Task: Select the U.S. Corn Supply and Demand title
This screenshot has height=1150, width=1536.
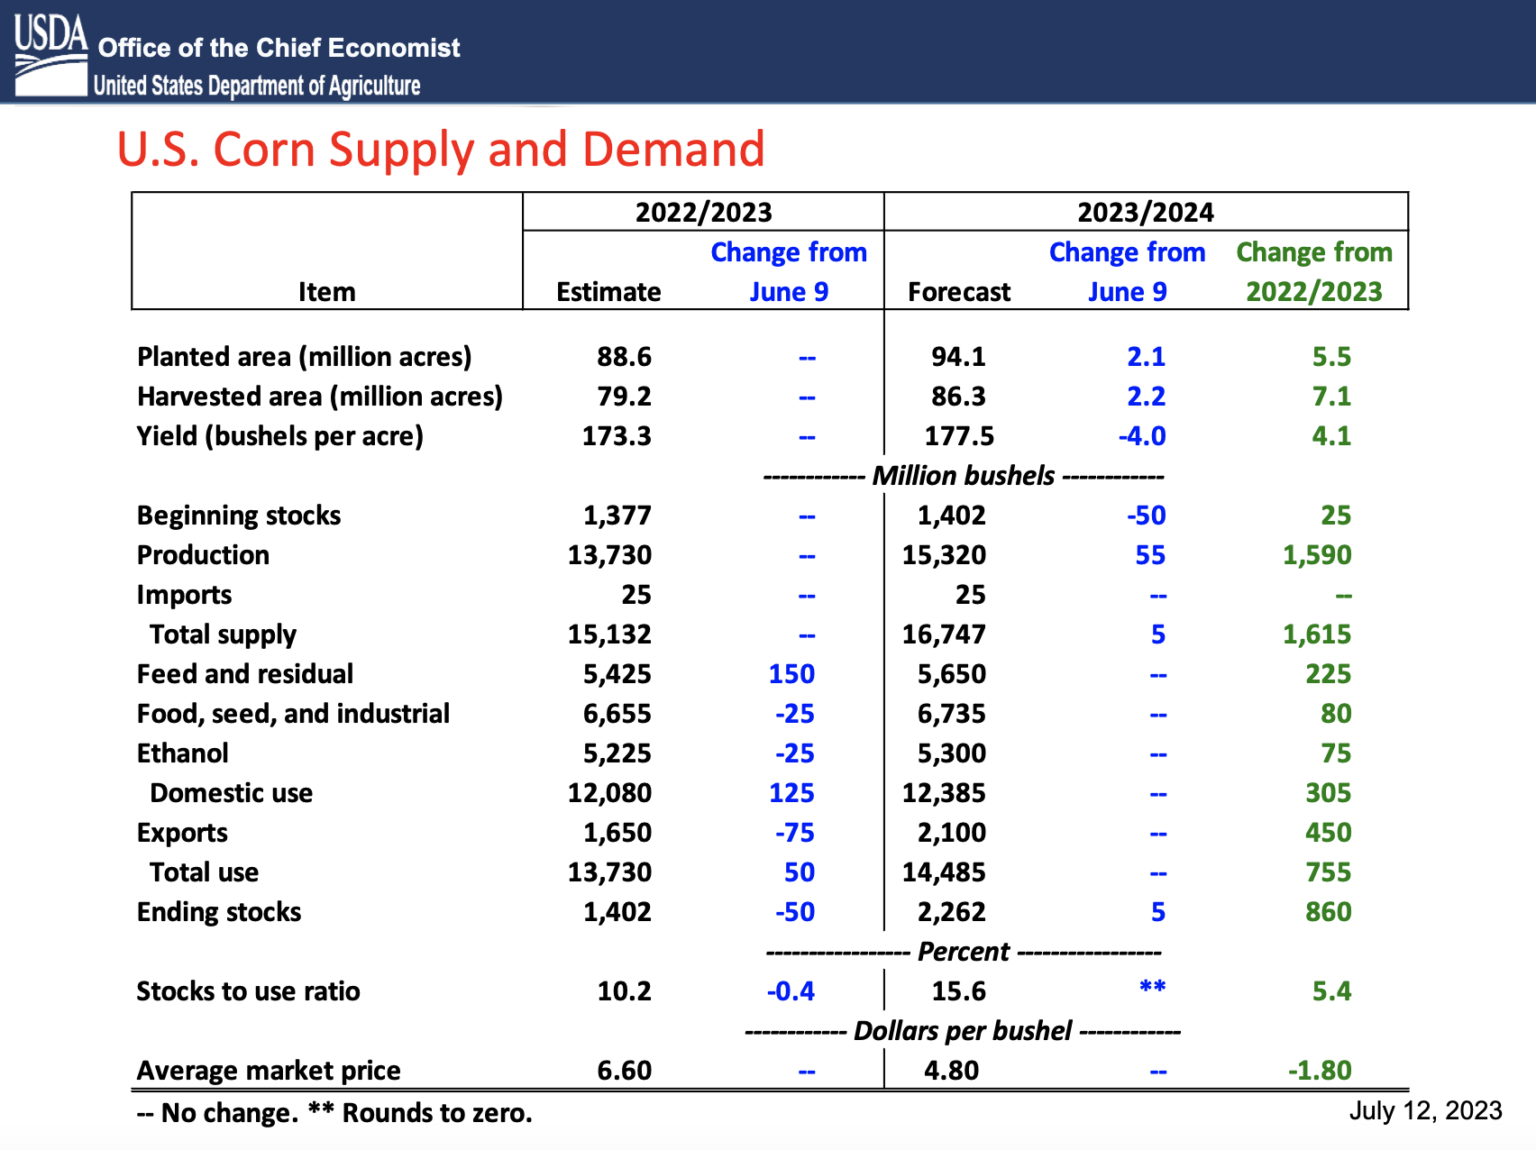Action: click(x=441, y=150)
